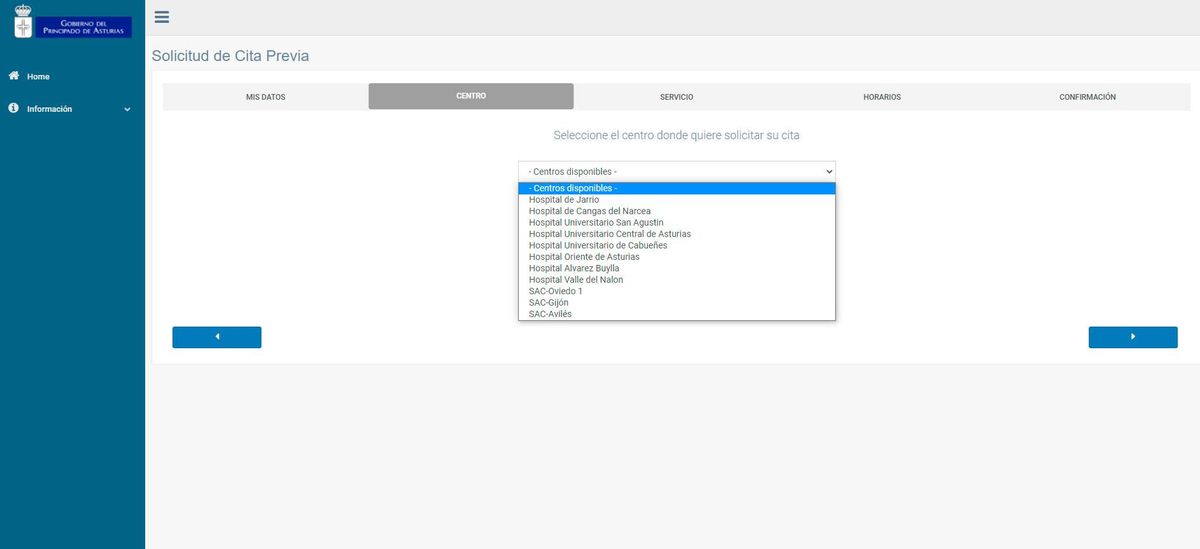The image size is (1200, 549).
Task: Collapse the Centros disponibles dropdown box
Action: 676,172
